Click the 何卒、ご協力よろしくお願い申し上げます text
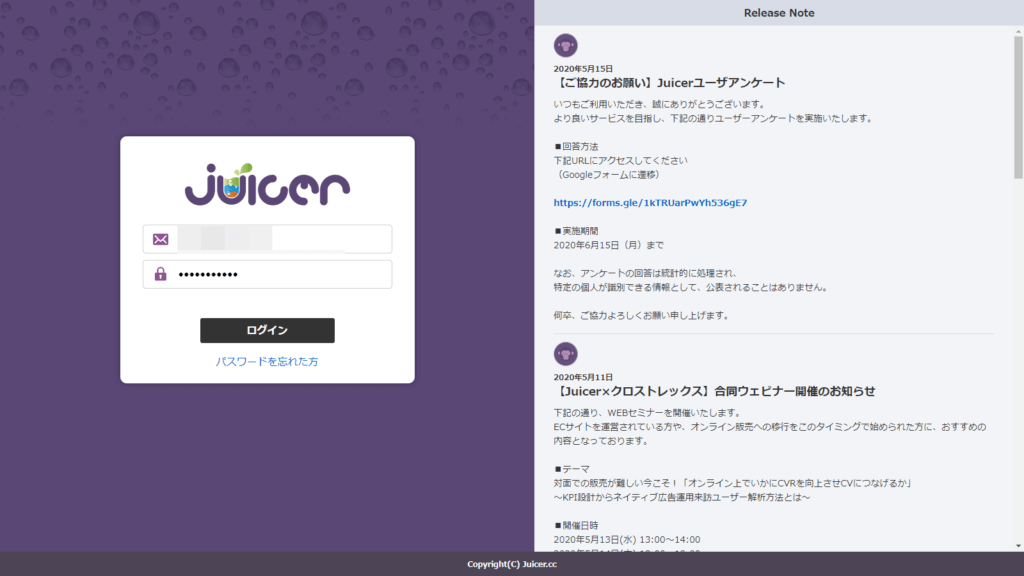 [642, 315]
